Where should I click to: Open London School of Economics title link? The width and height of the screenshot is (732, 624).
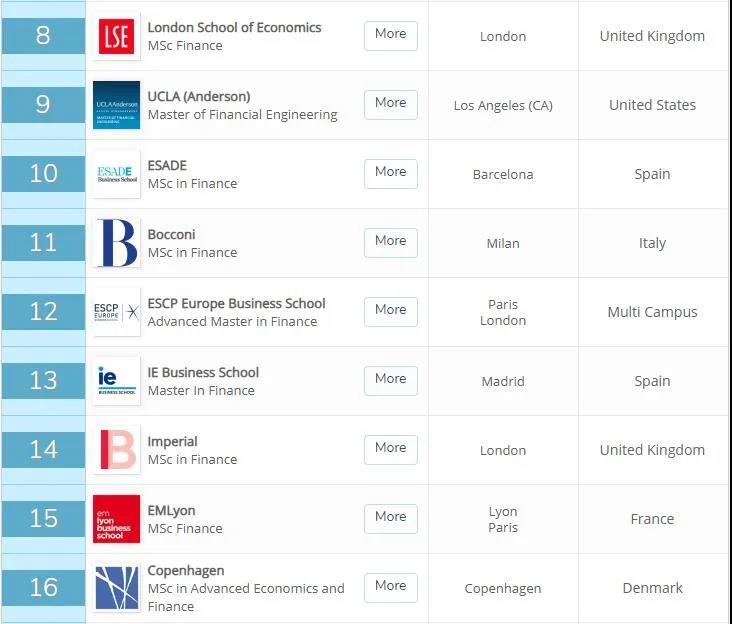(x=234, y=28)
